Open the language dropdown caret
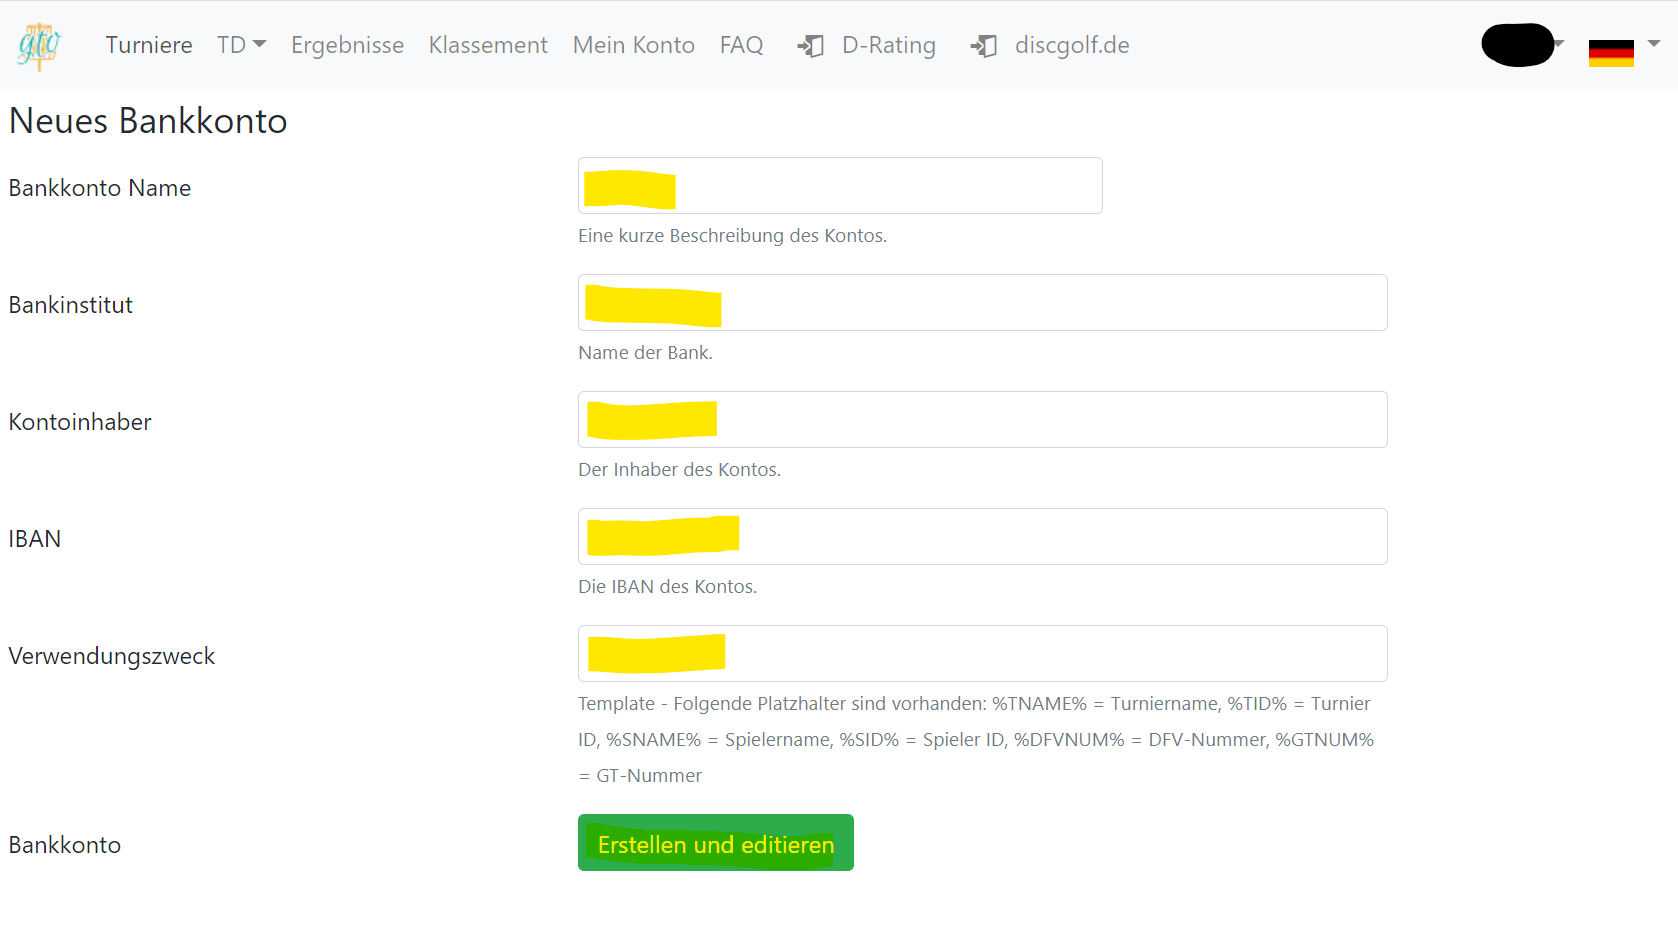The height and width of the screenshot is (948, 1678). 1654,44
